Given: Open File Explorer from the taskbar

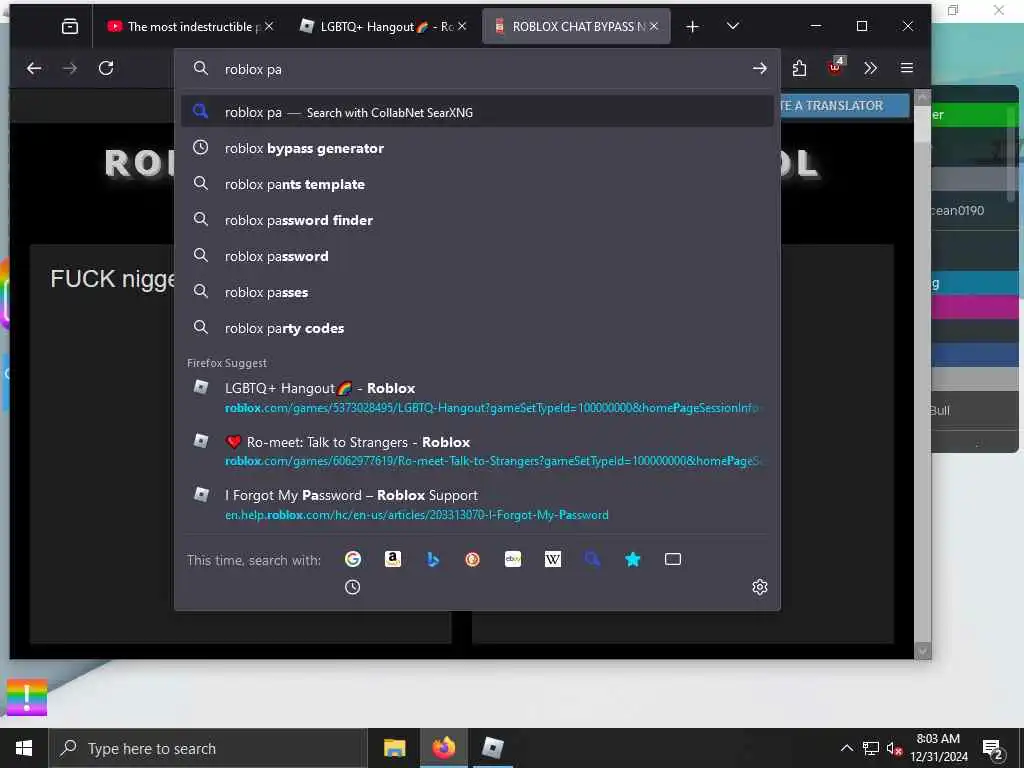Looking at the screenshot, I should click(394, 748).
